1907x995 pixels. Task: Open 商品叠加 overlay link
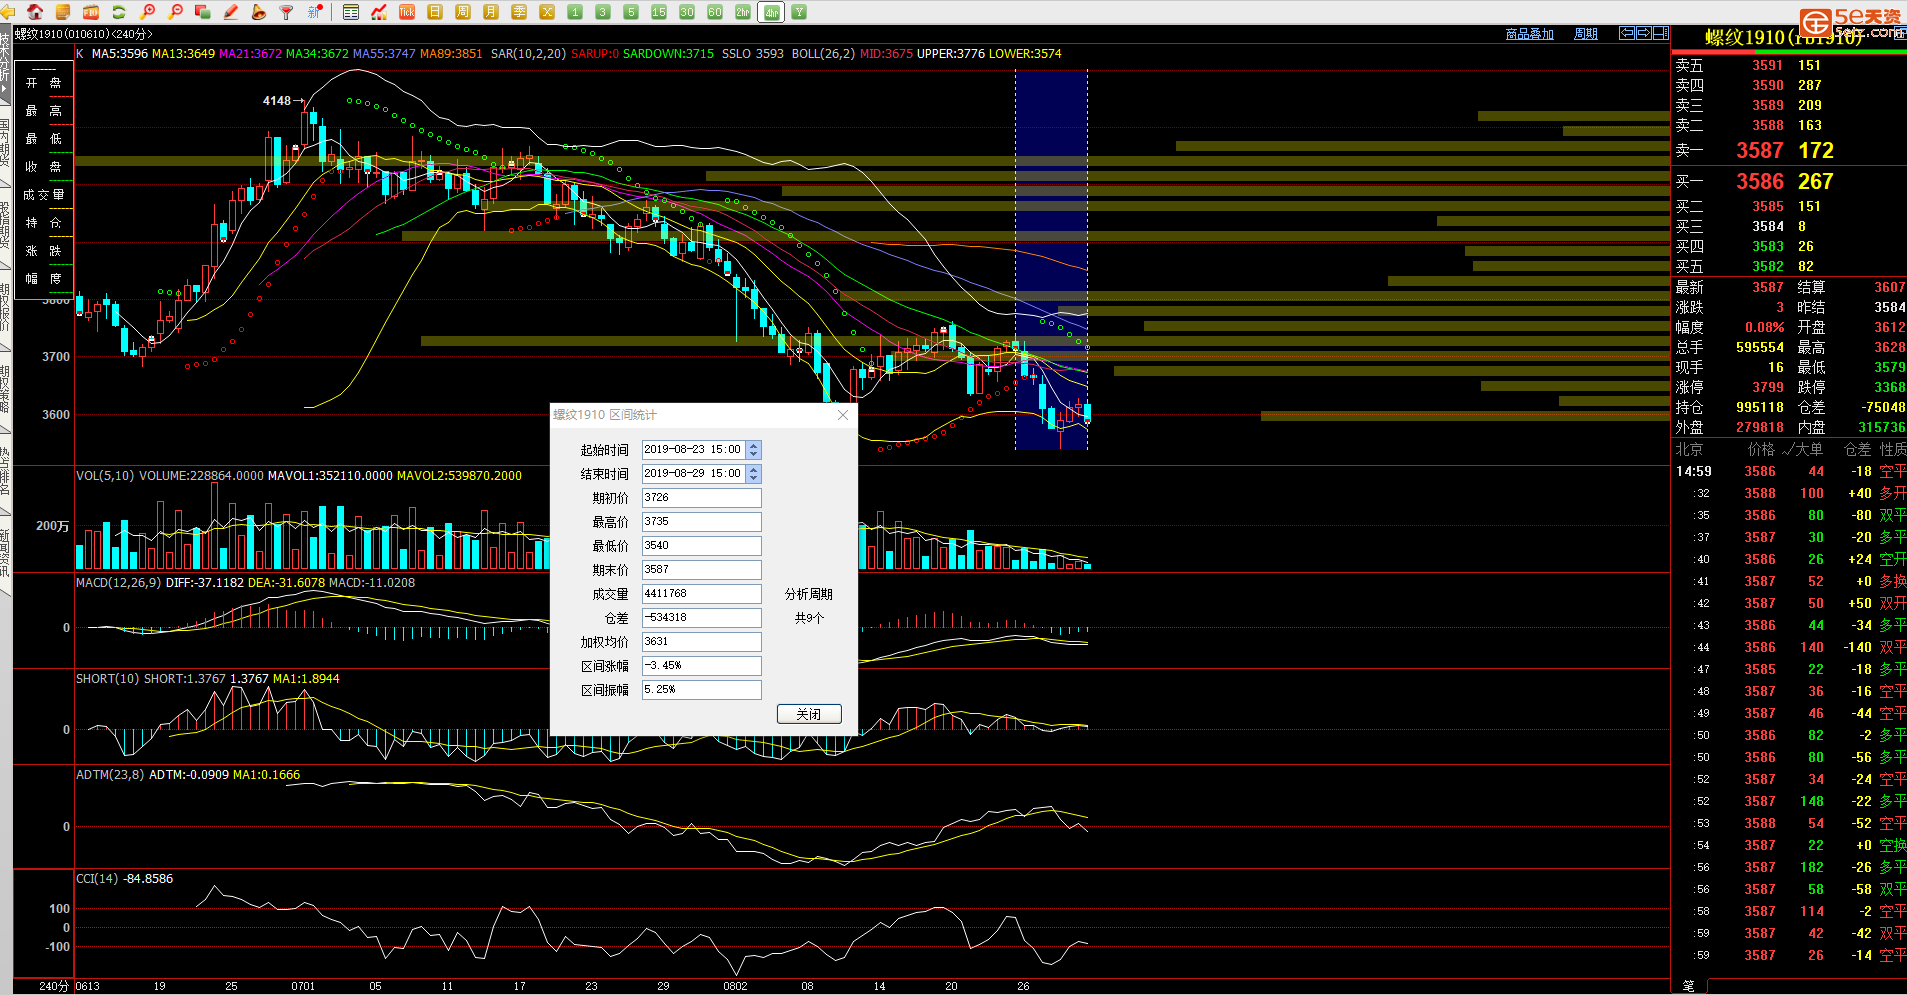[x=1529, y=34]
